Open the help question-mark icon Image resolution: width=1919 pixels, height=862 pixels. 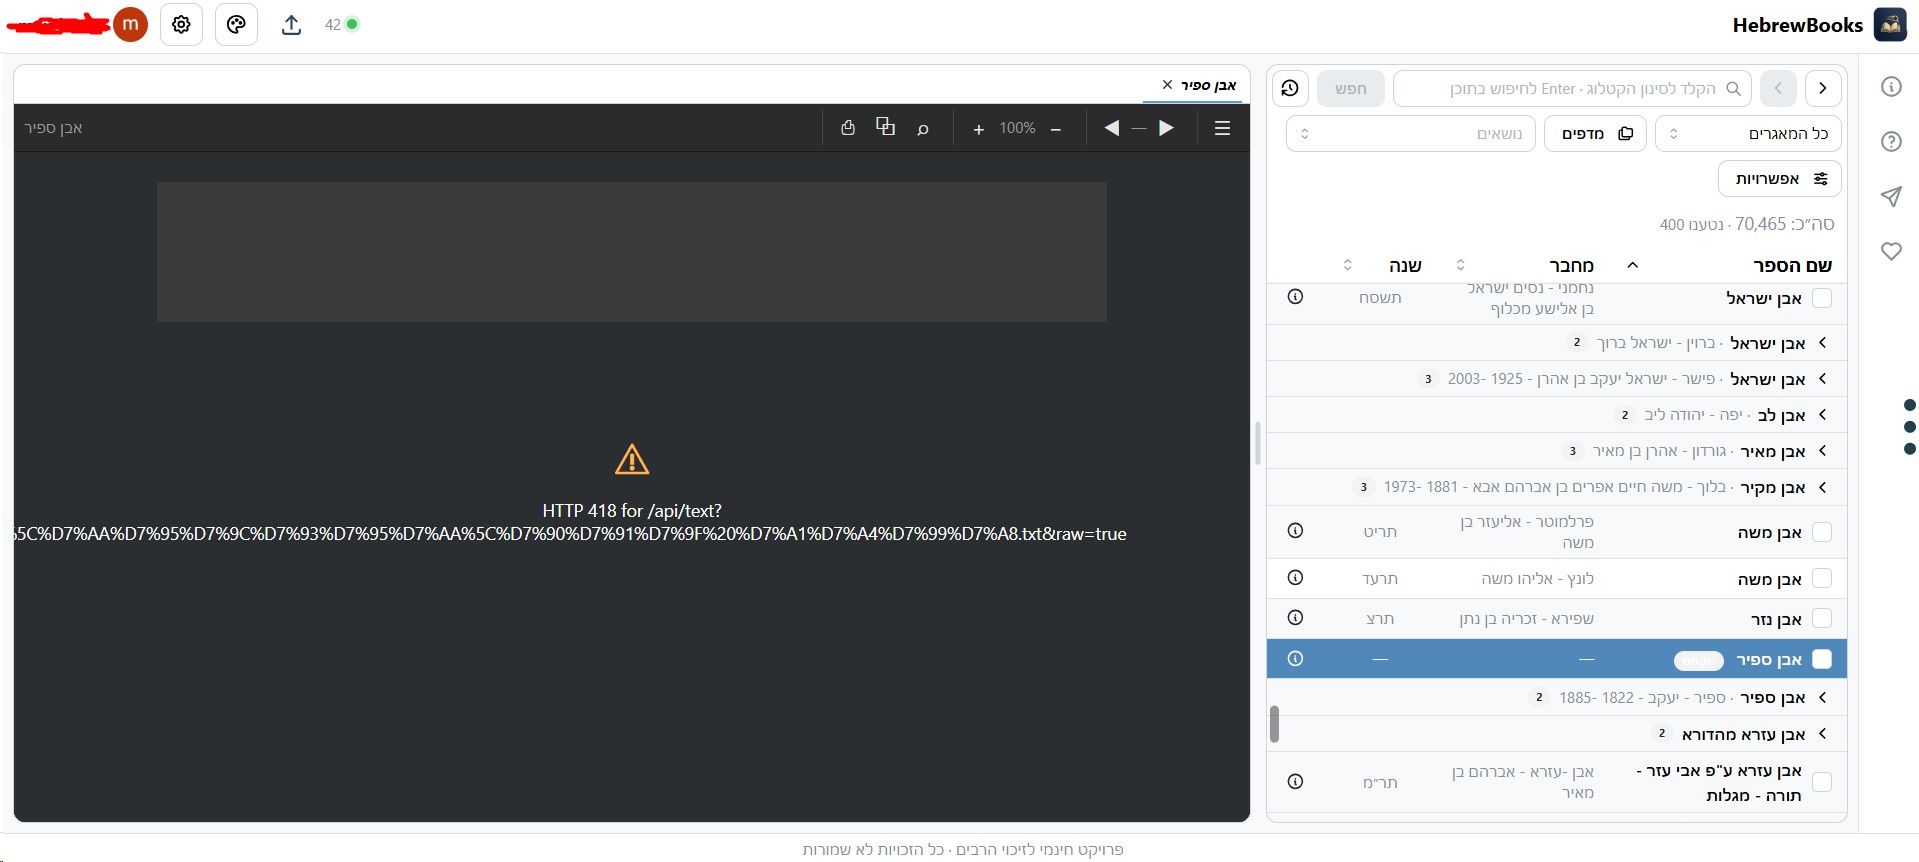(1891, 141)
